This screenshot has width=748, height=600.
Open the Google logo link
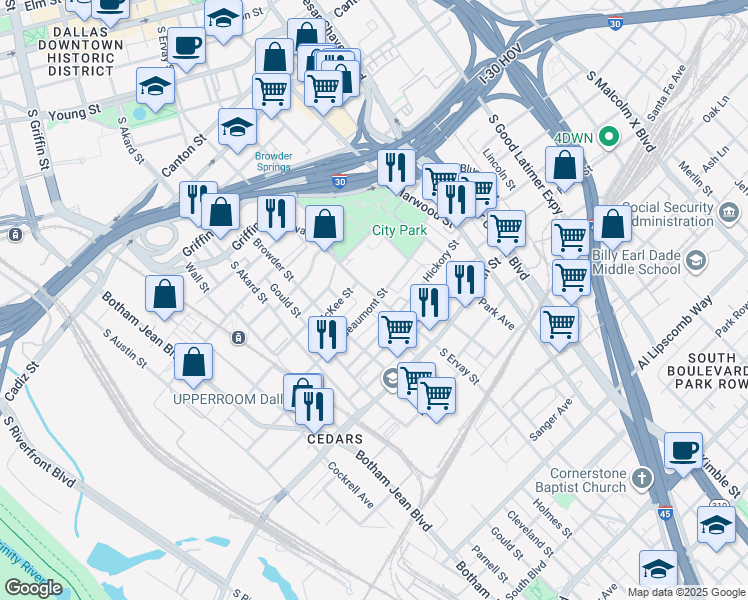(33, 589)
